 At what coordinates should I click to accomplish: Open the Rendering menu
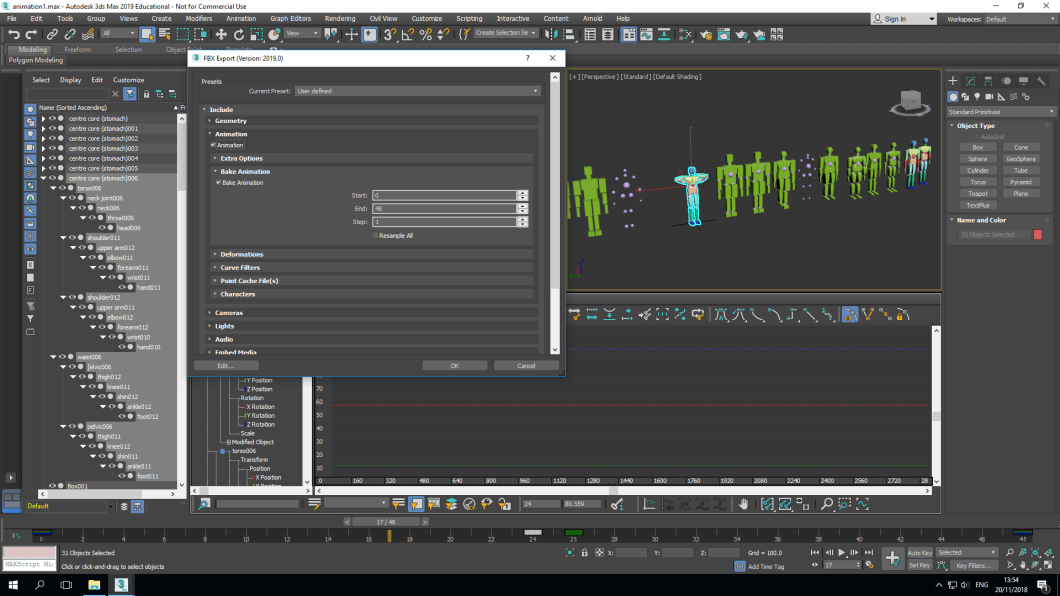(339, 18)
